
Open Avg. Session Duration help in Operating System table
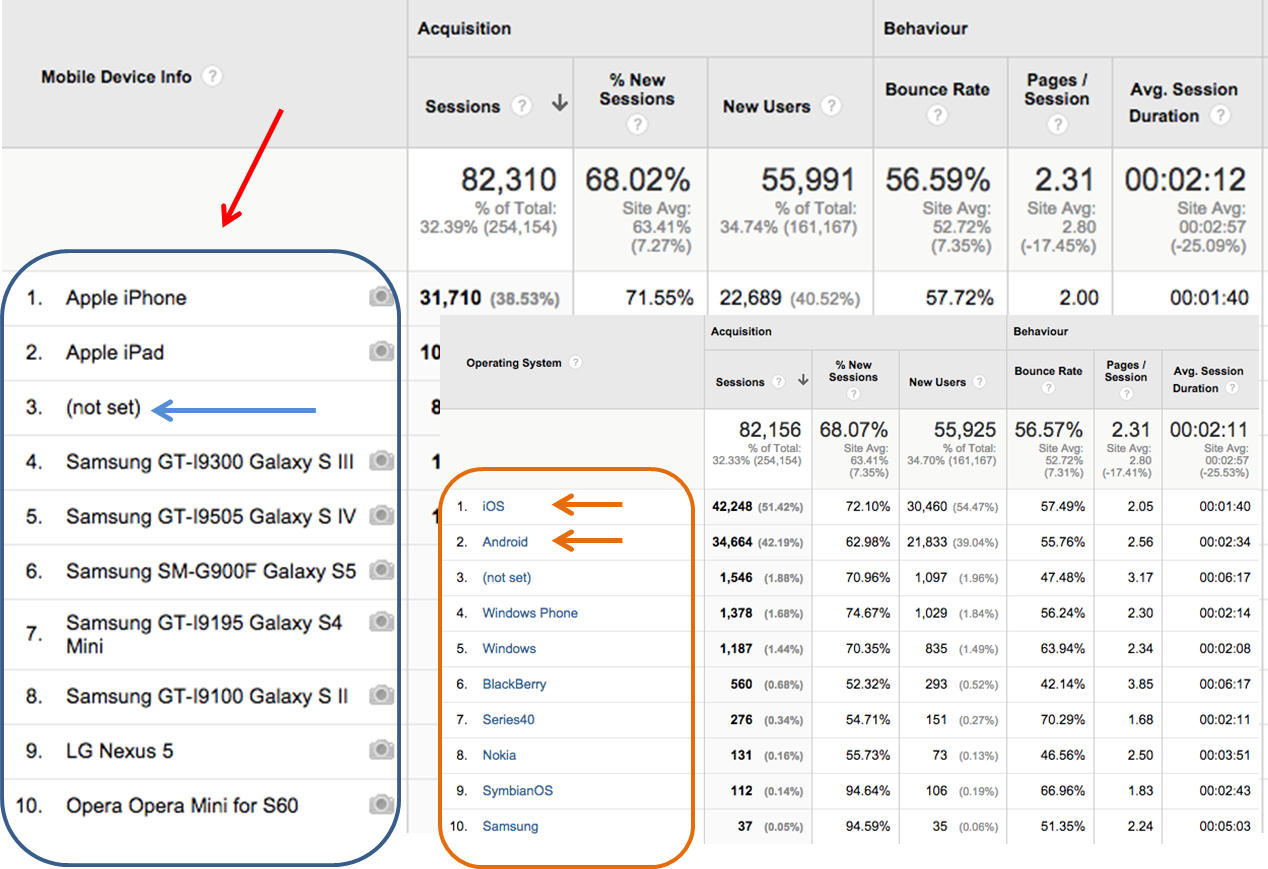pos(1231,388)
